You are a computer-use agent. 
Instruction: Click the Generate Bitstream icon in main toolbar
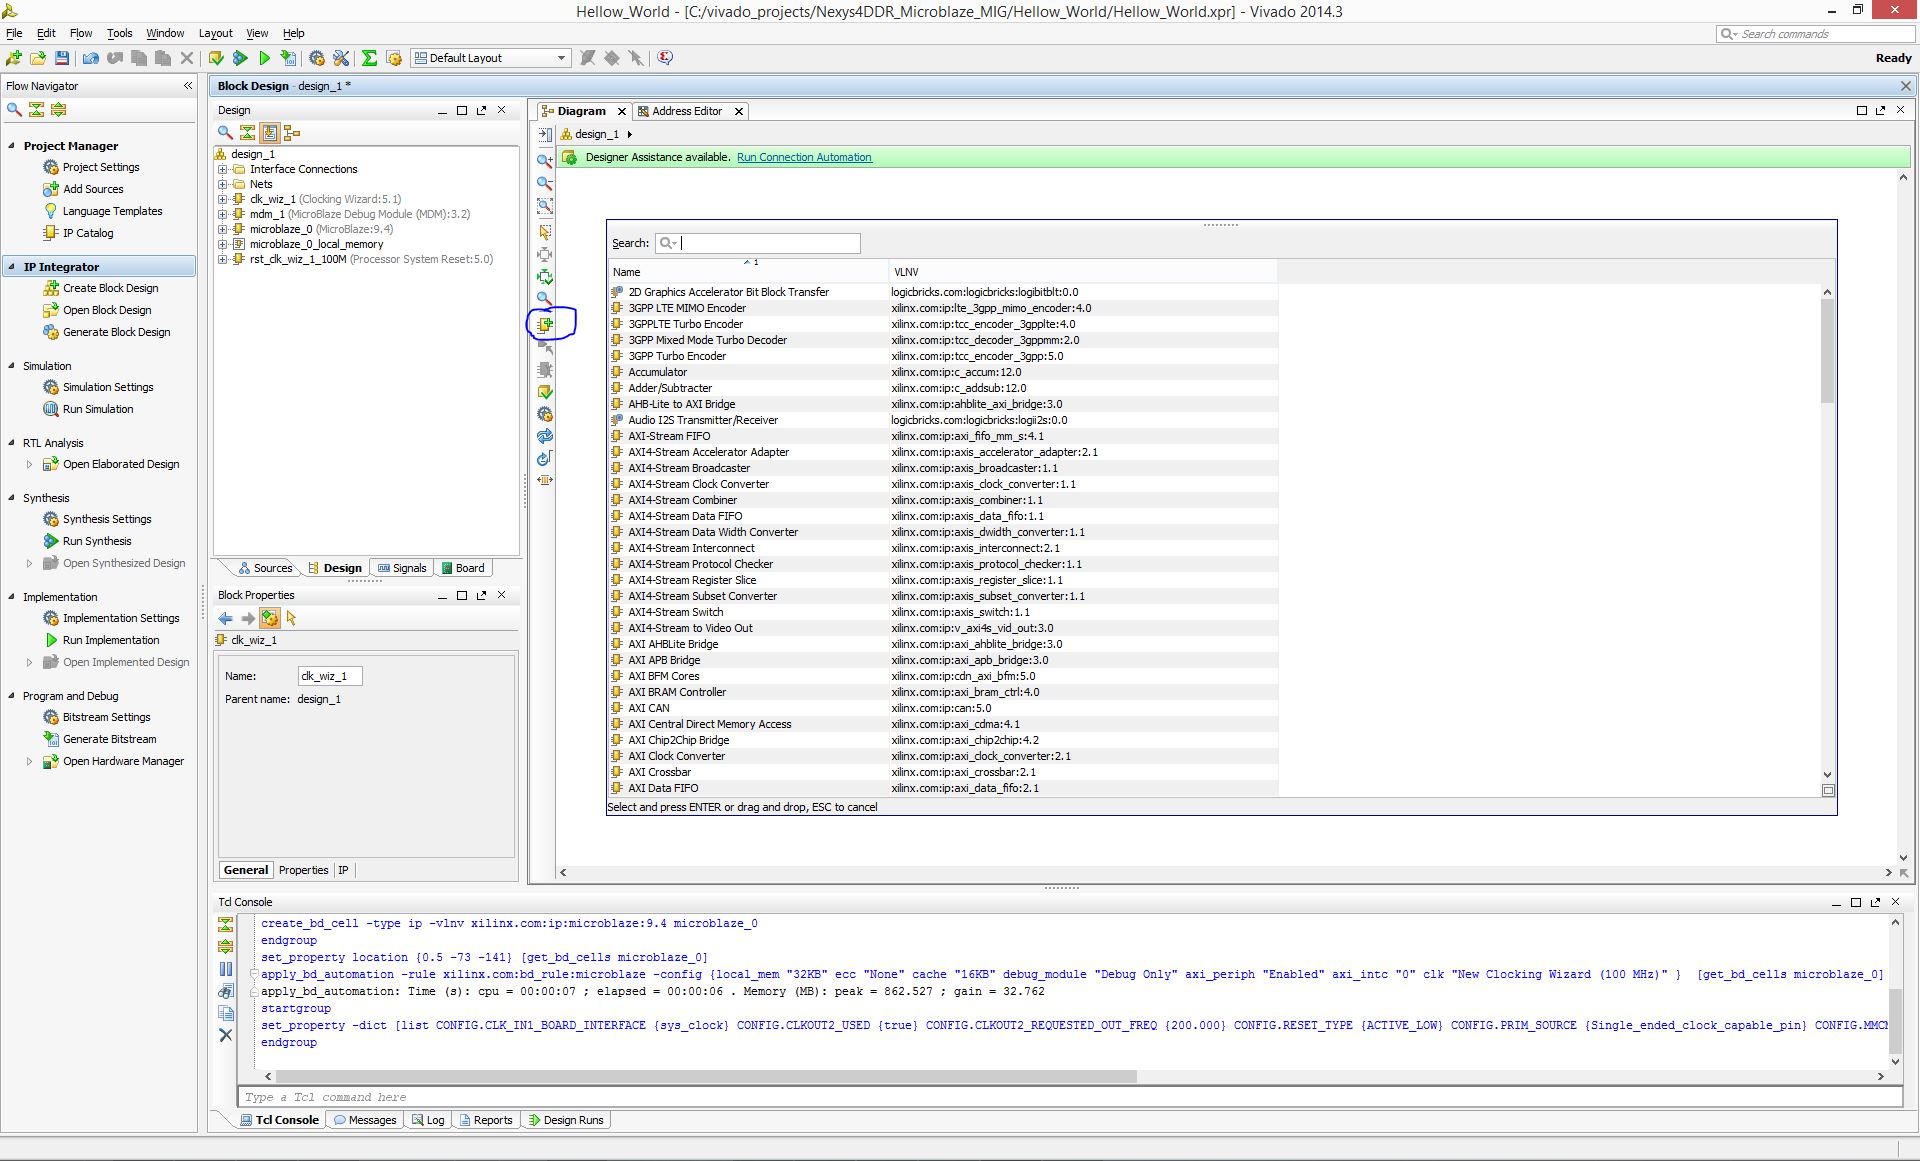(x=288, y=58)
